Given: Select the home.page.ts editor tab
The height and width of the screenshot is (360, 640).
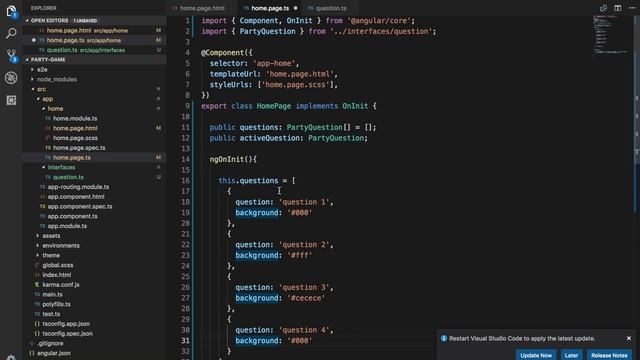Looking at the screenshot, I should [x=270, y=8].
